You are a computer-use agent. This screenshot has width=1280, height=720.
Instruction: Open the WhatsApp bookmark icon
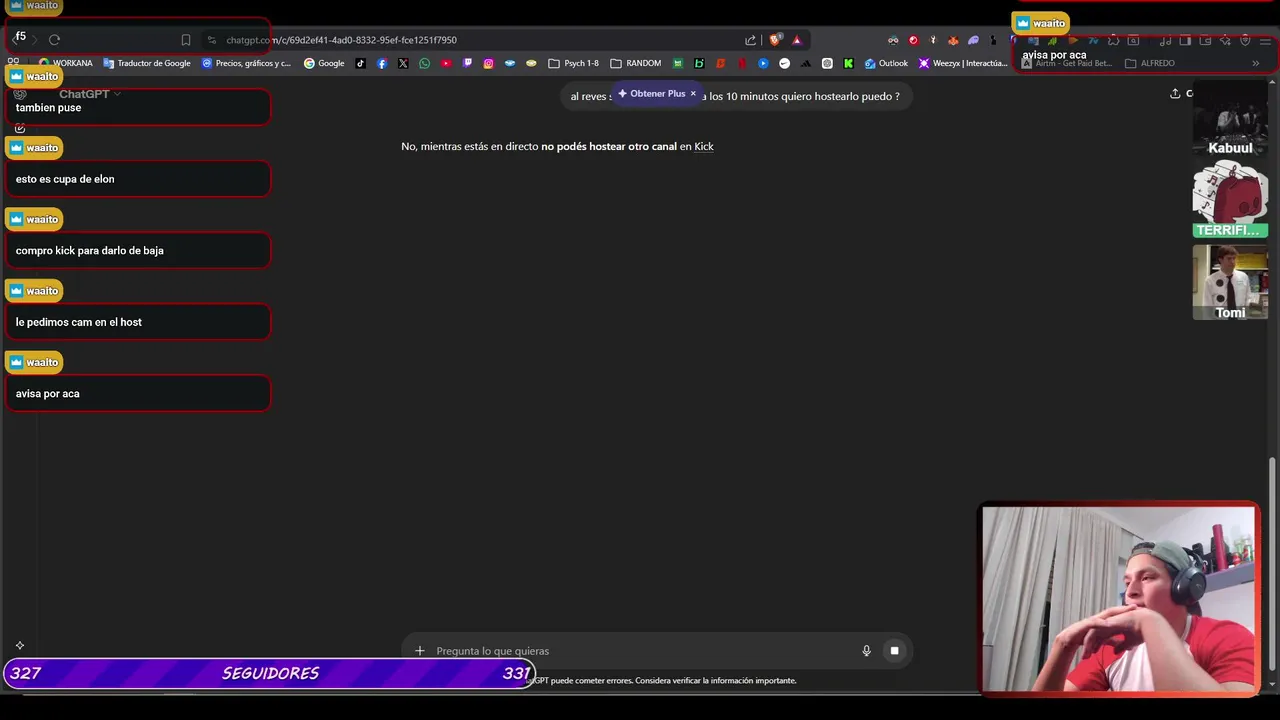pyautogui.click(x=424, y=63)
